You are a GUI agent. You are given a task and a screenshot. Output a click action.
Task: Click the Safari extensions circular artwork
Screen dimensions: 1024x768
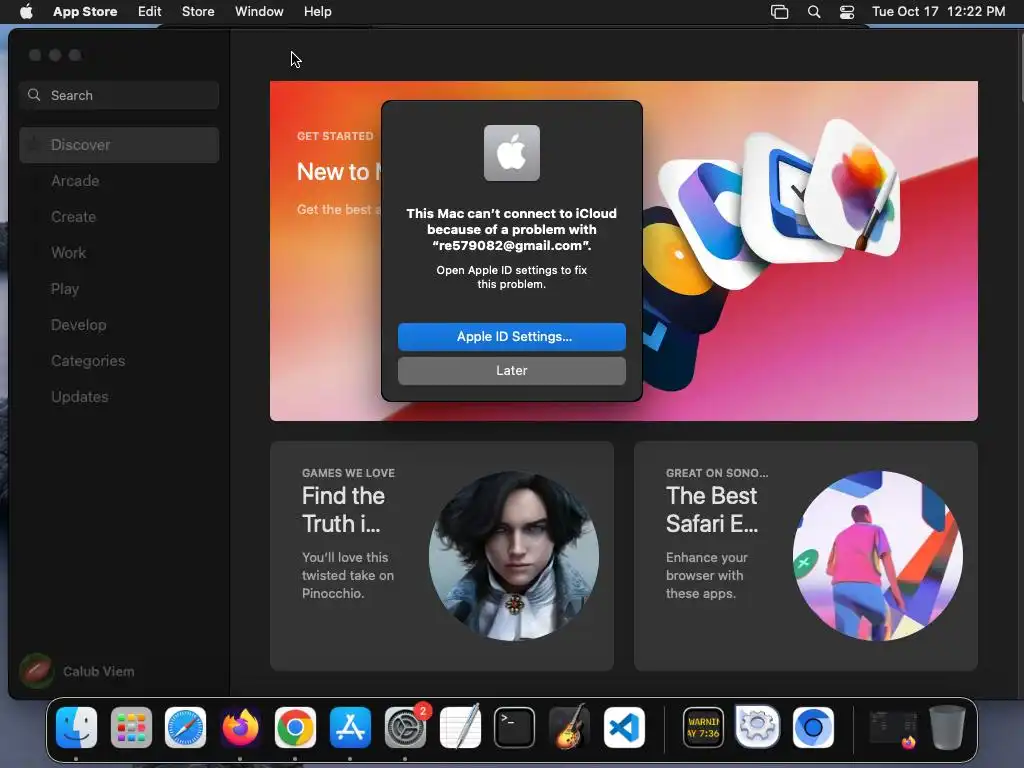coord(878,556)
